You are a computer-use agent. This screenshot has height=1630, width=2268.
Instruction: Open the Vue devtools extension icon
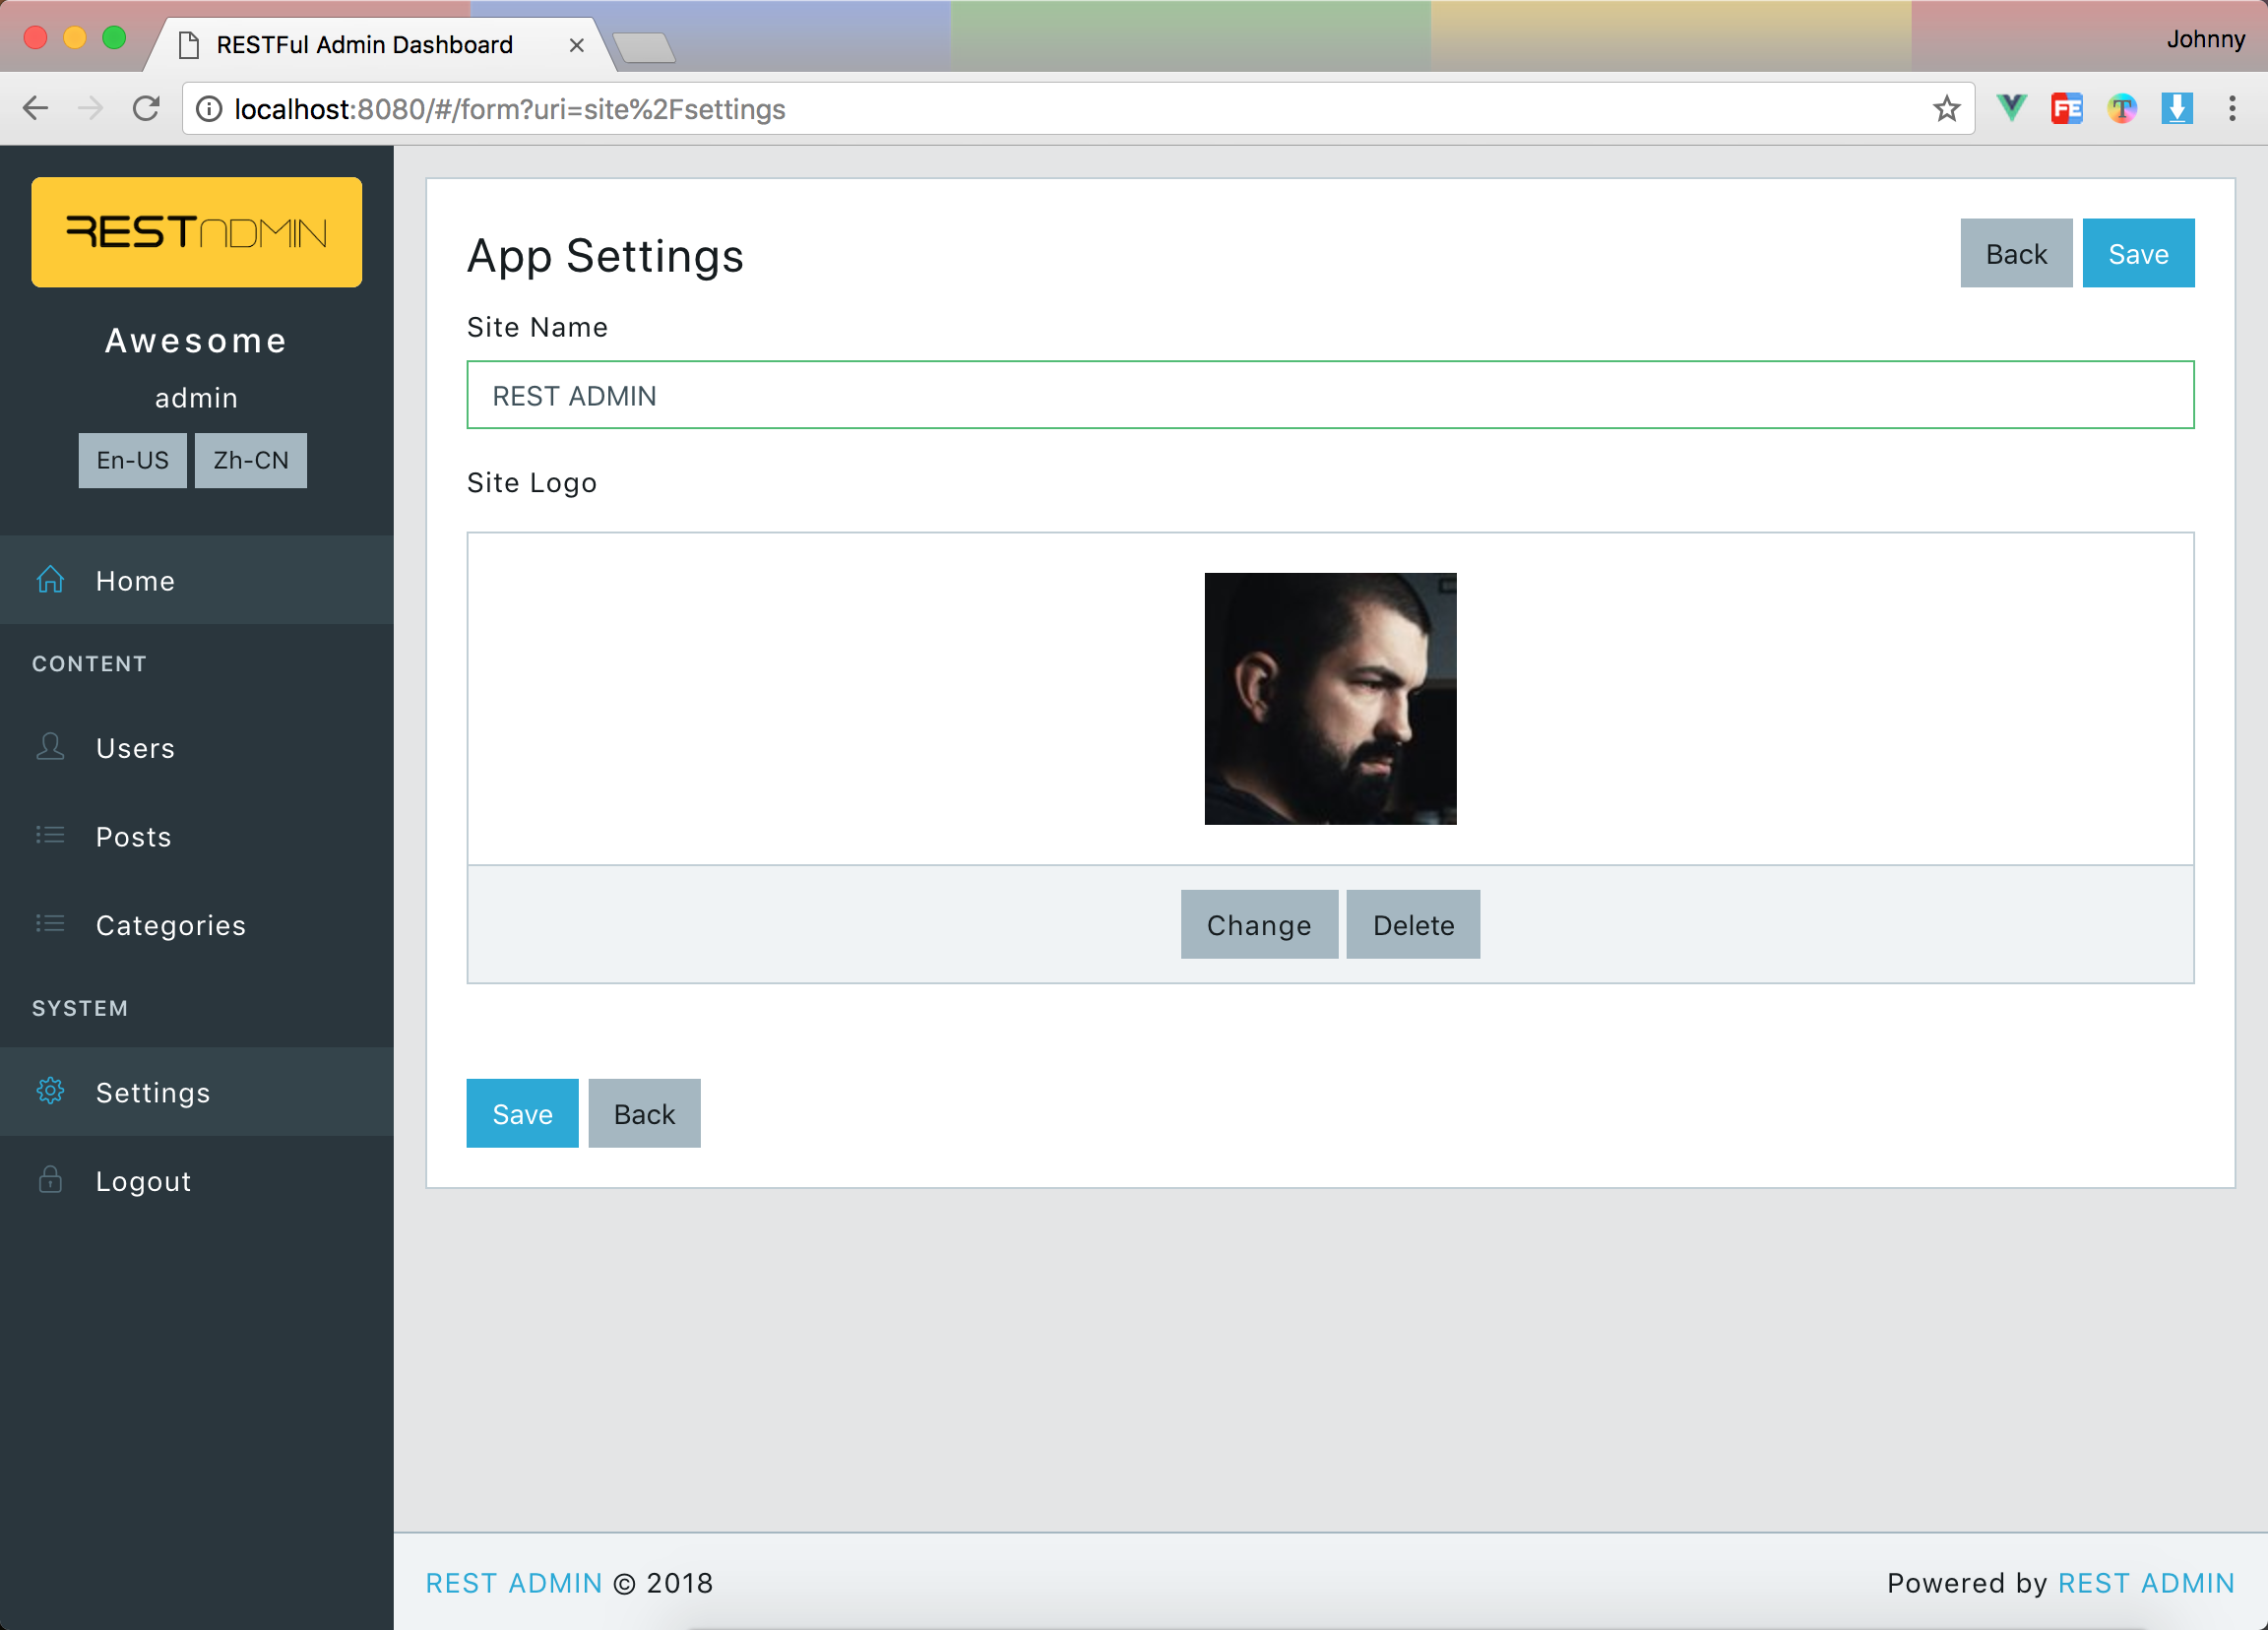tap(2011, 108)
